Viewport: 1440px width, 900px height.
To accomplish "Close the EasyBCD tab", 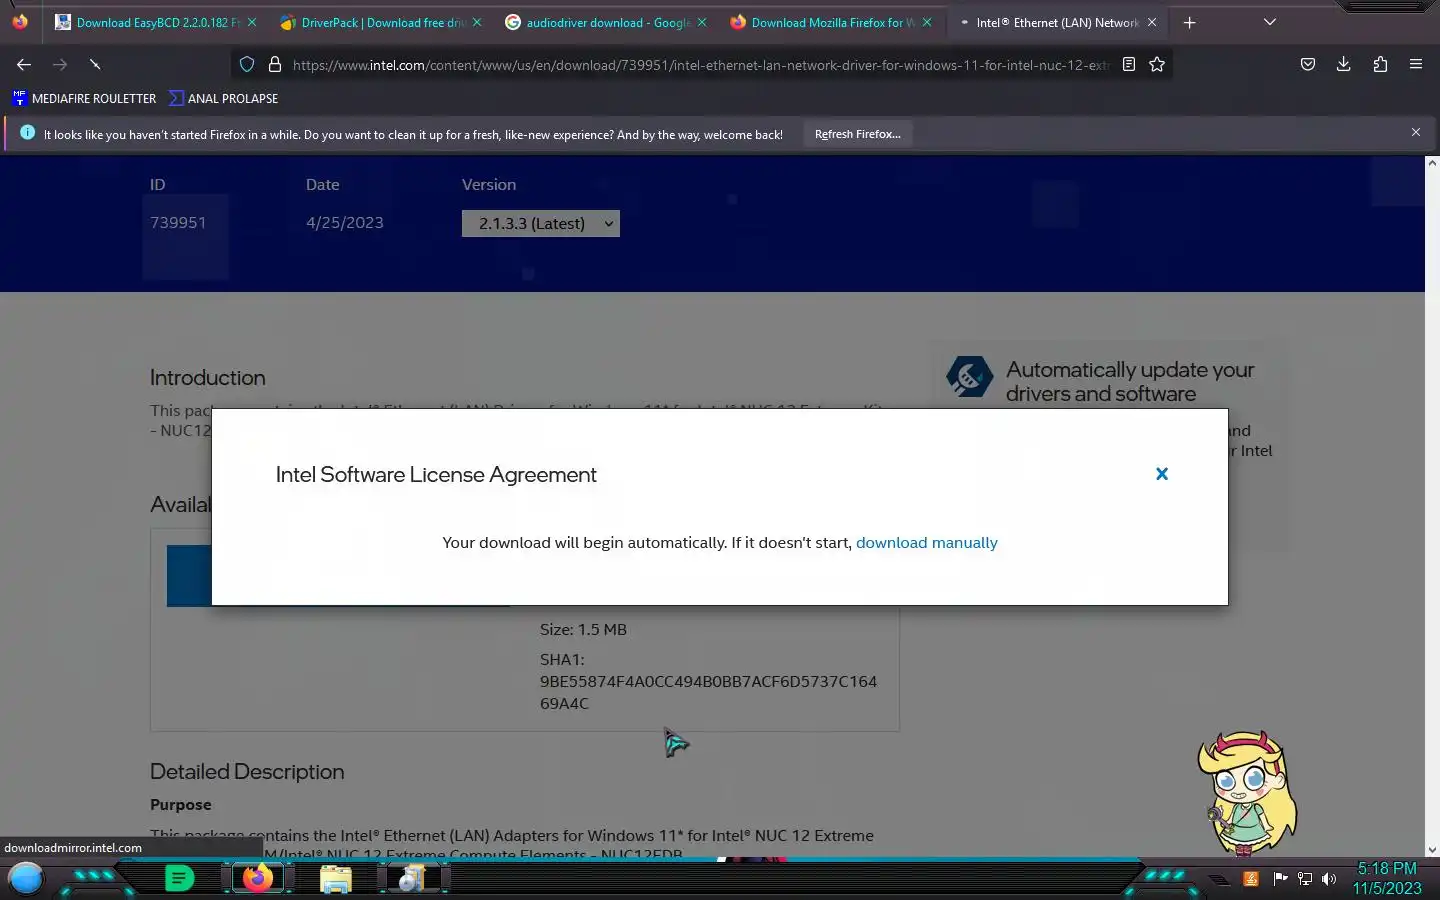I will coord(252,22).
